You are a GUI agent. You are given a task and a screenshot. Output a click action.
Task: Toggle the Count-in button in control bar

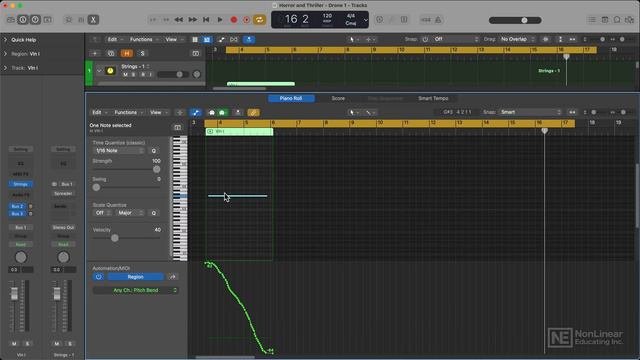click(x=425, y=20)
